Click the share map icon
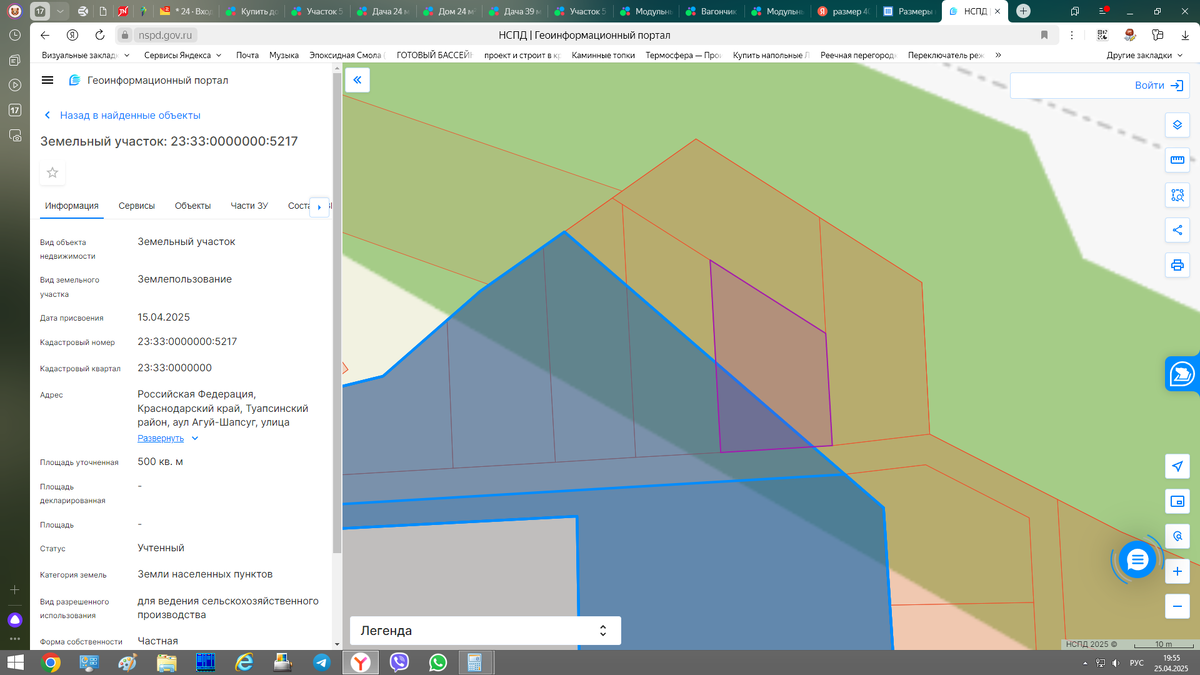The height and width of the screenshot is (675, 1200). pos(1177,230)
